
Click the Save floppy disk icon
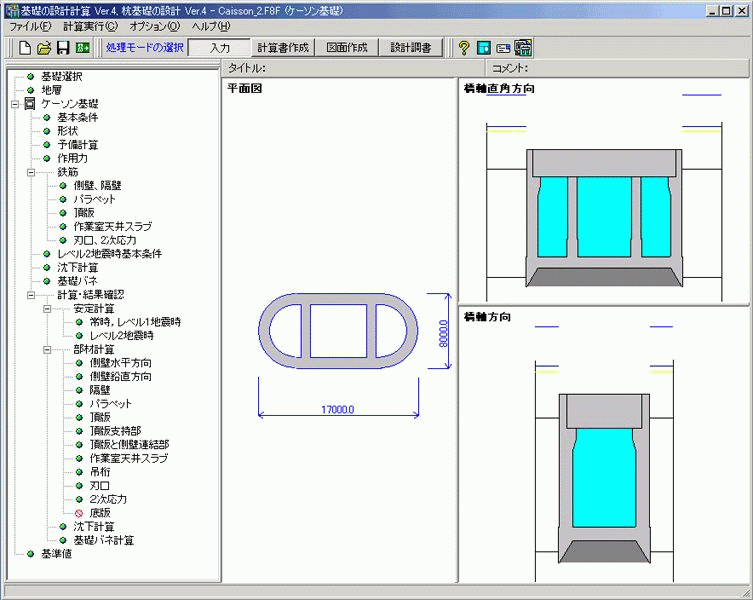coord(62,47)
